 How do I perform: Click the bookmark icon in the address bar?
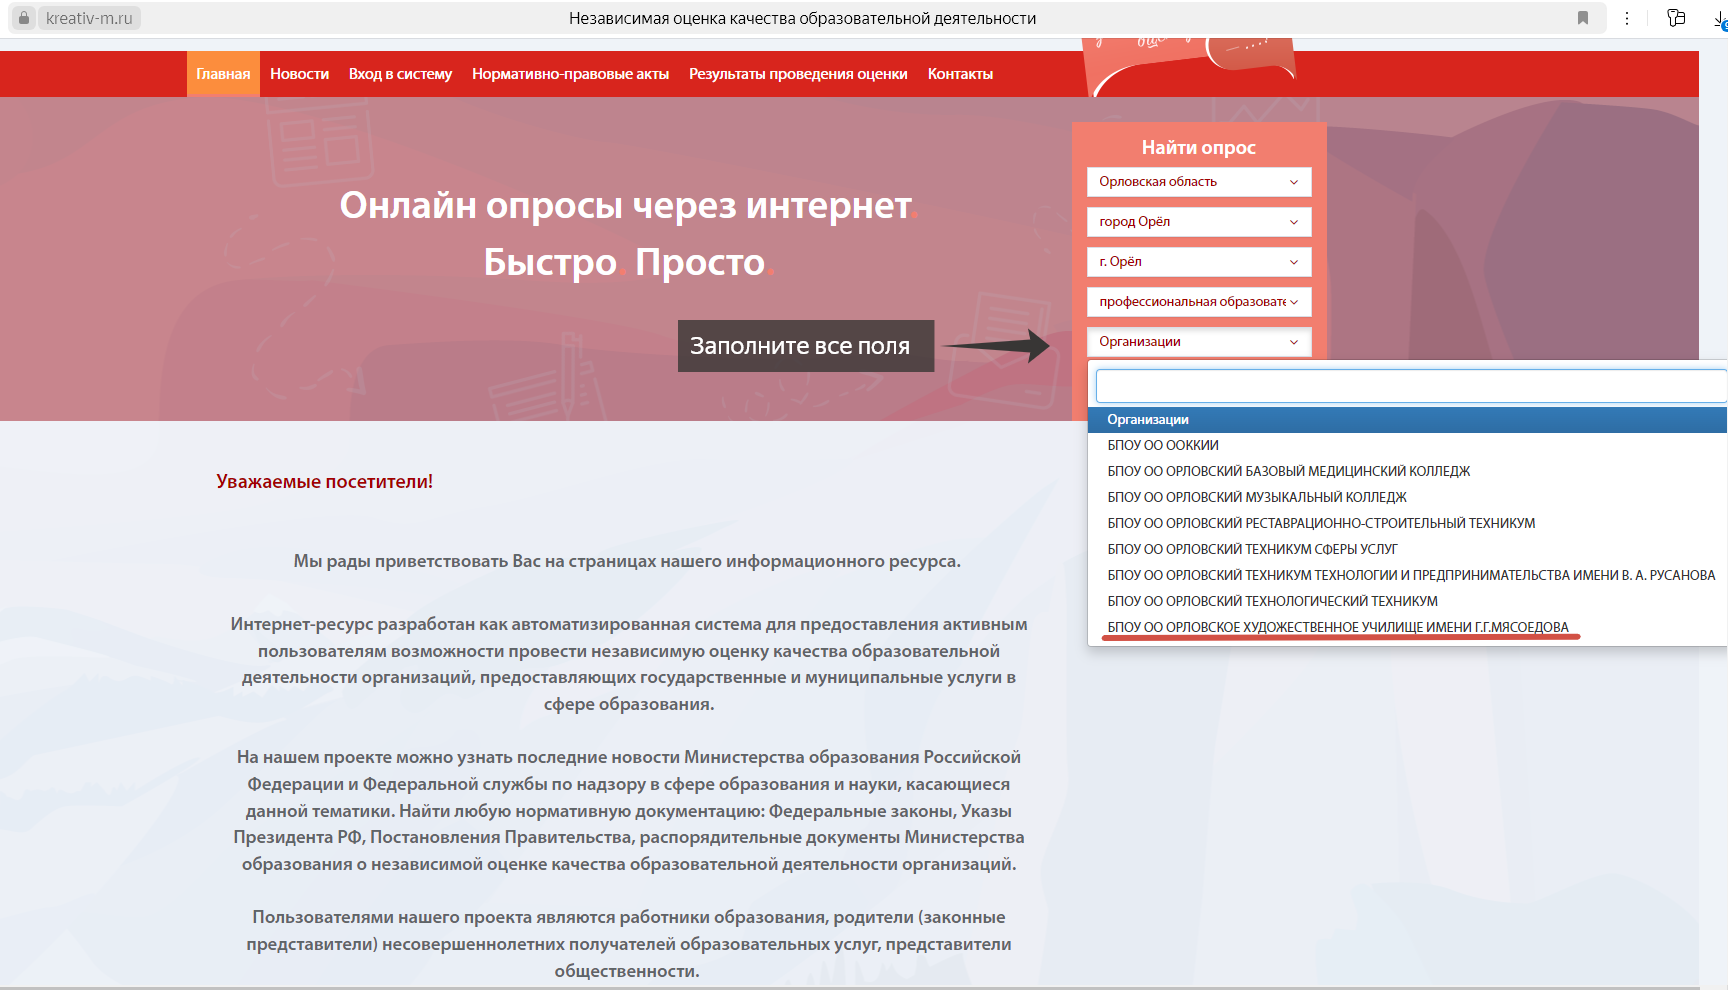point(1583,18)
